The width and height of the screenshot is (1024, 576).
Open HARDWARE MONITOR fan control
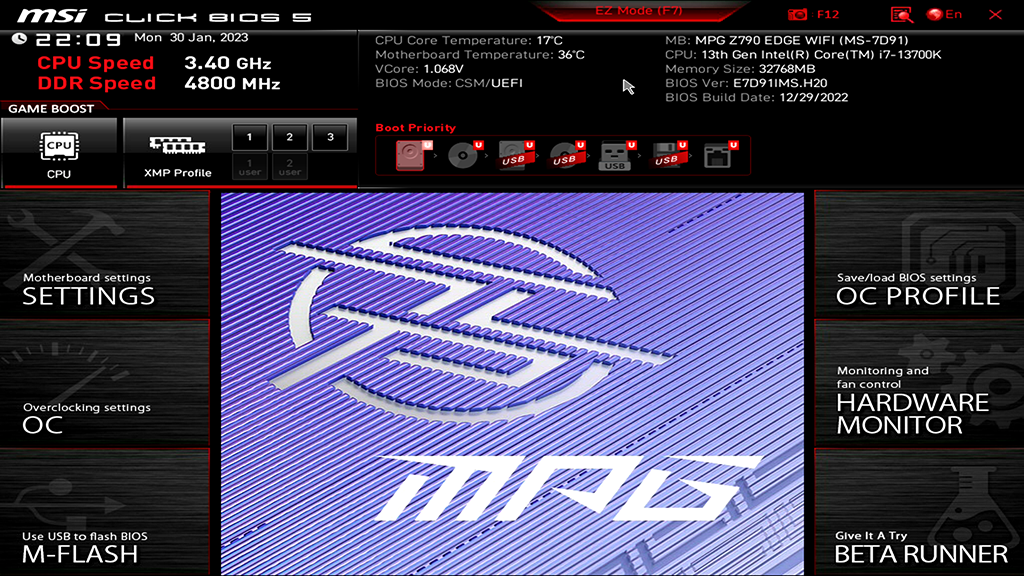(x=920, y=384)
